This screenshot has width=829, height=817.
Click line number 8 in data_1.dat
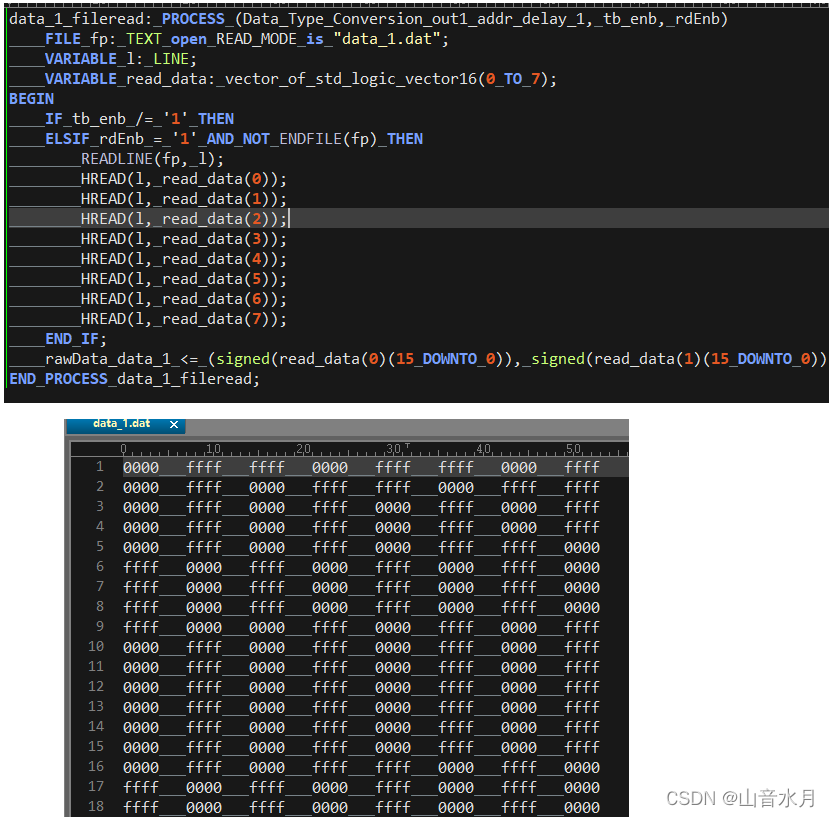point(99,607)
